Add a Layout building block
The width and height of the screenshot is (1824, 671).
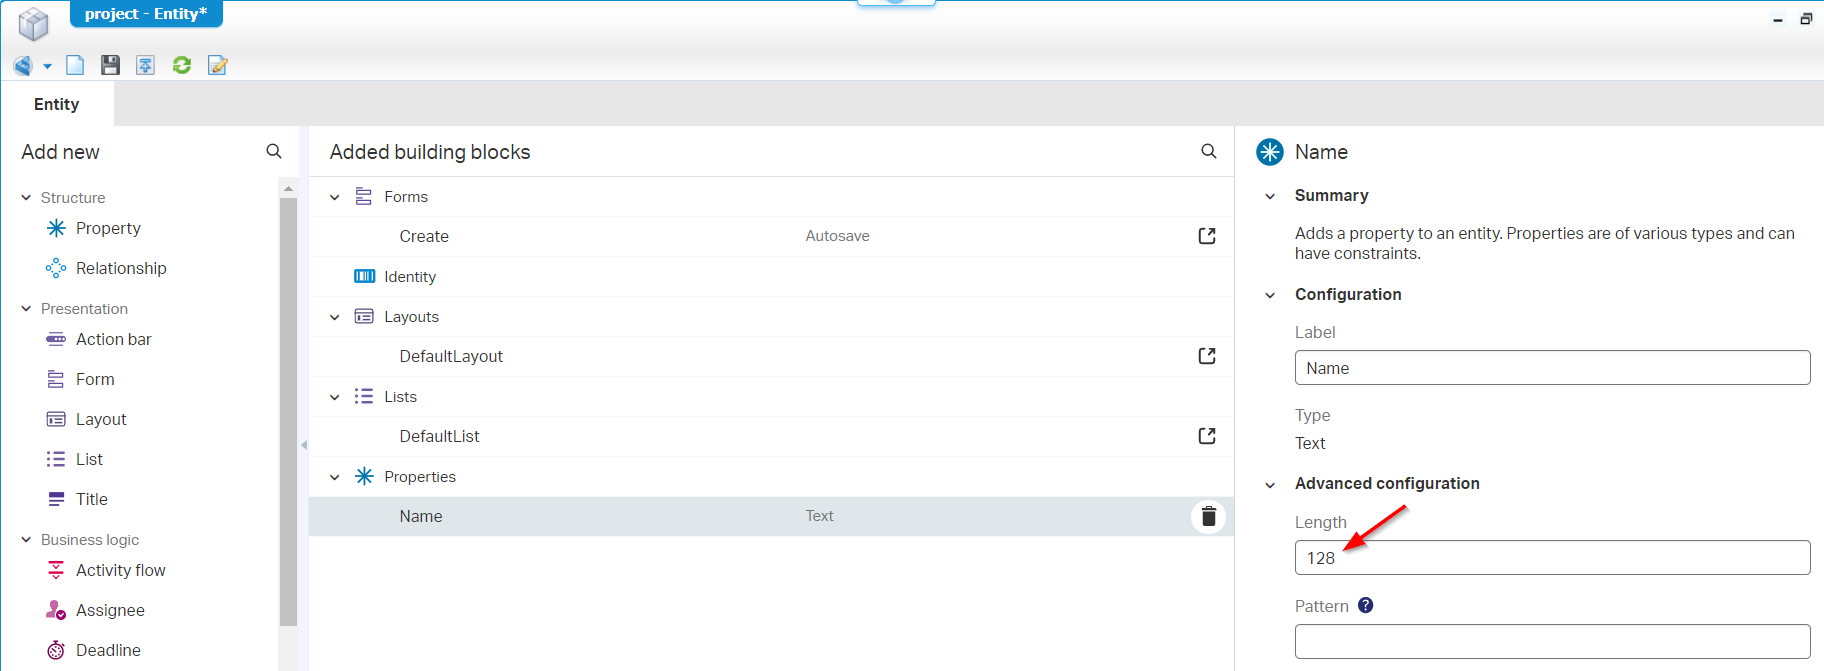pyautogui.click(x=101, y=419)
